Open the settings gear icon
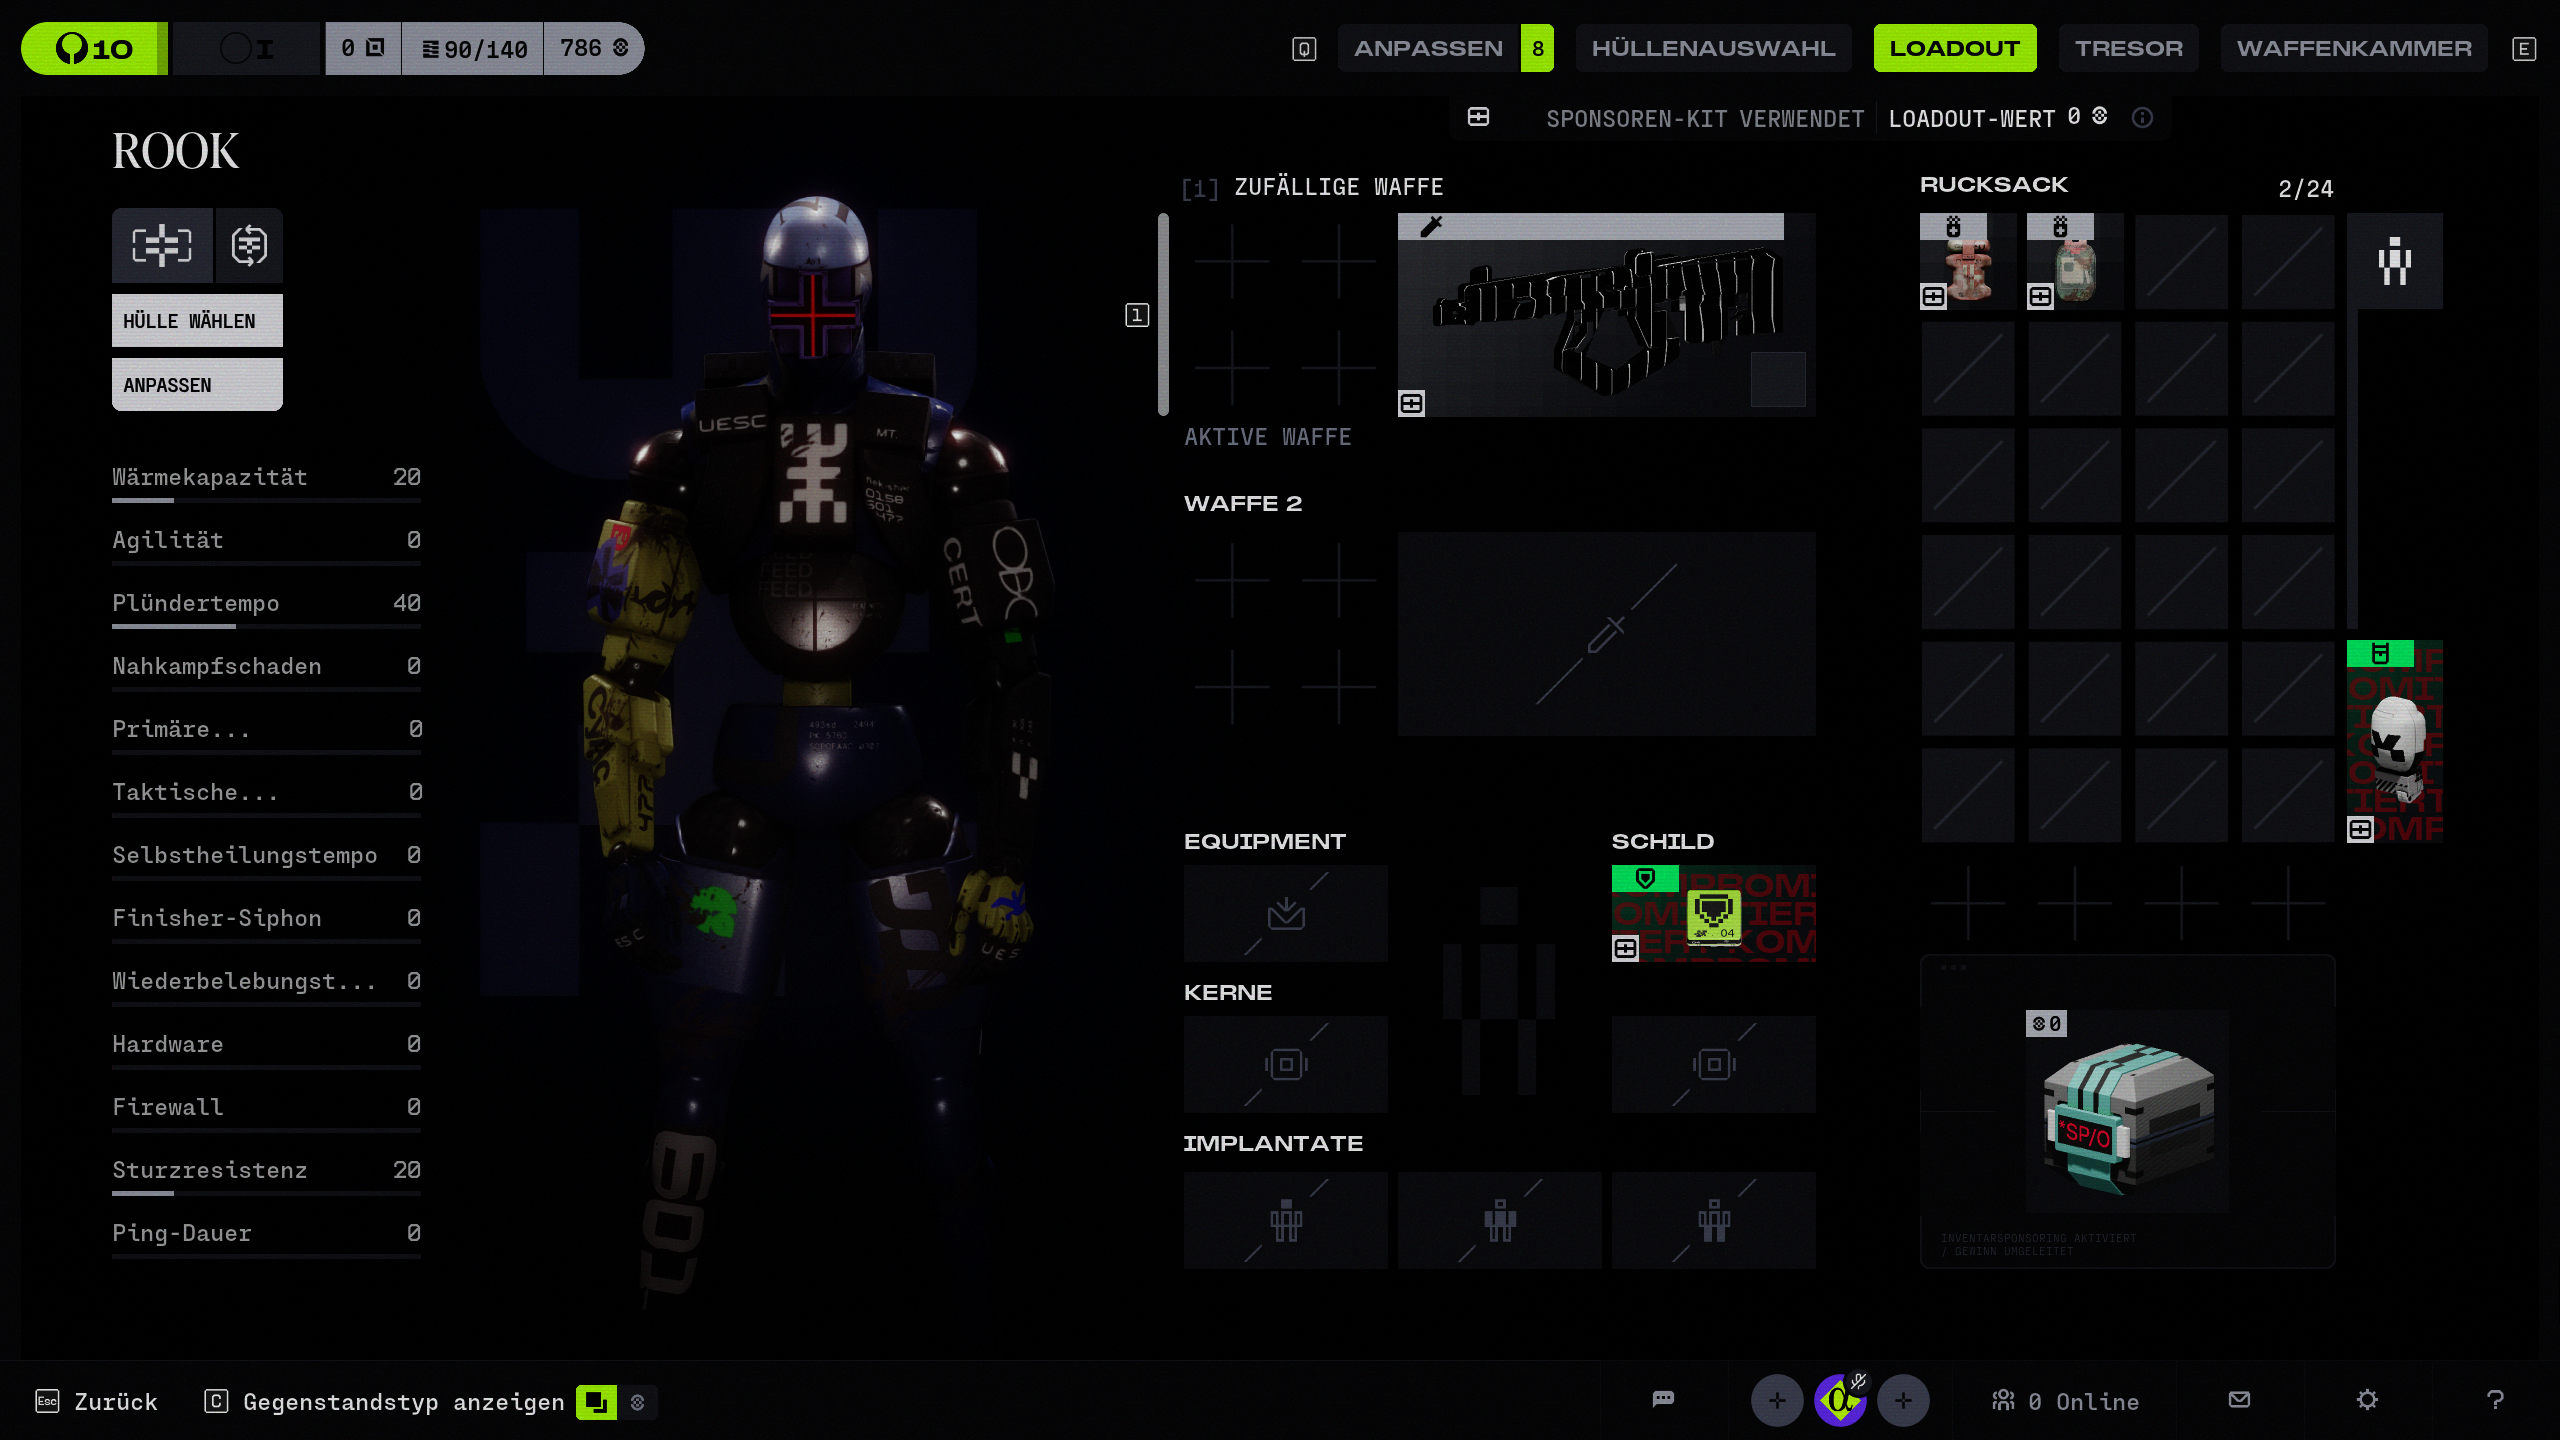2560x1440 pixels. pyautogui.click(x=2367, y=1400)
